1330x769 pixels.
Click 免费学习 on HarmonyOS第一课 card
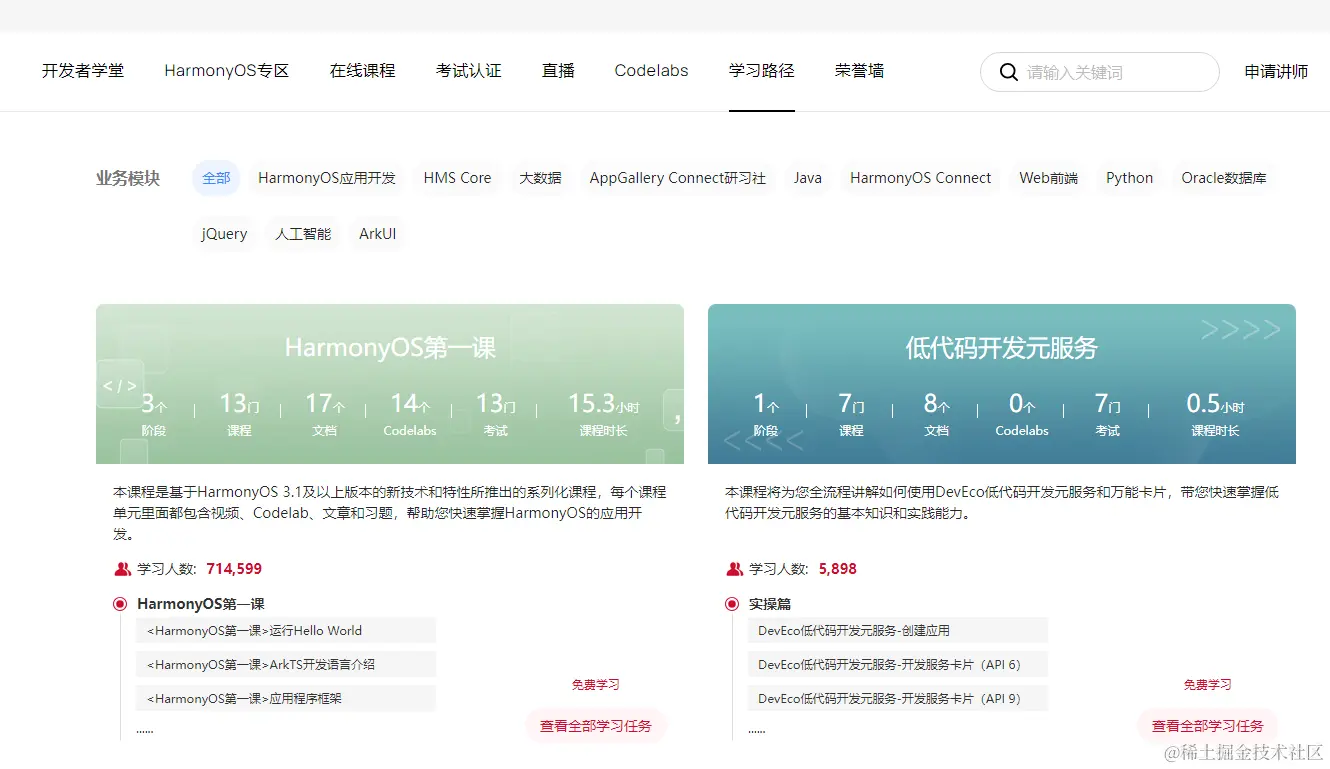(596, 685)
